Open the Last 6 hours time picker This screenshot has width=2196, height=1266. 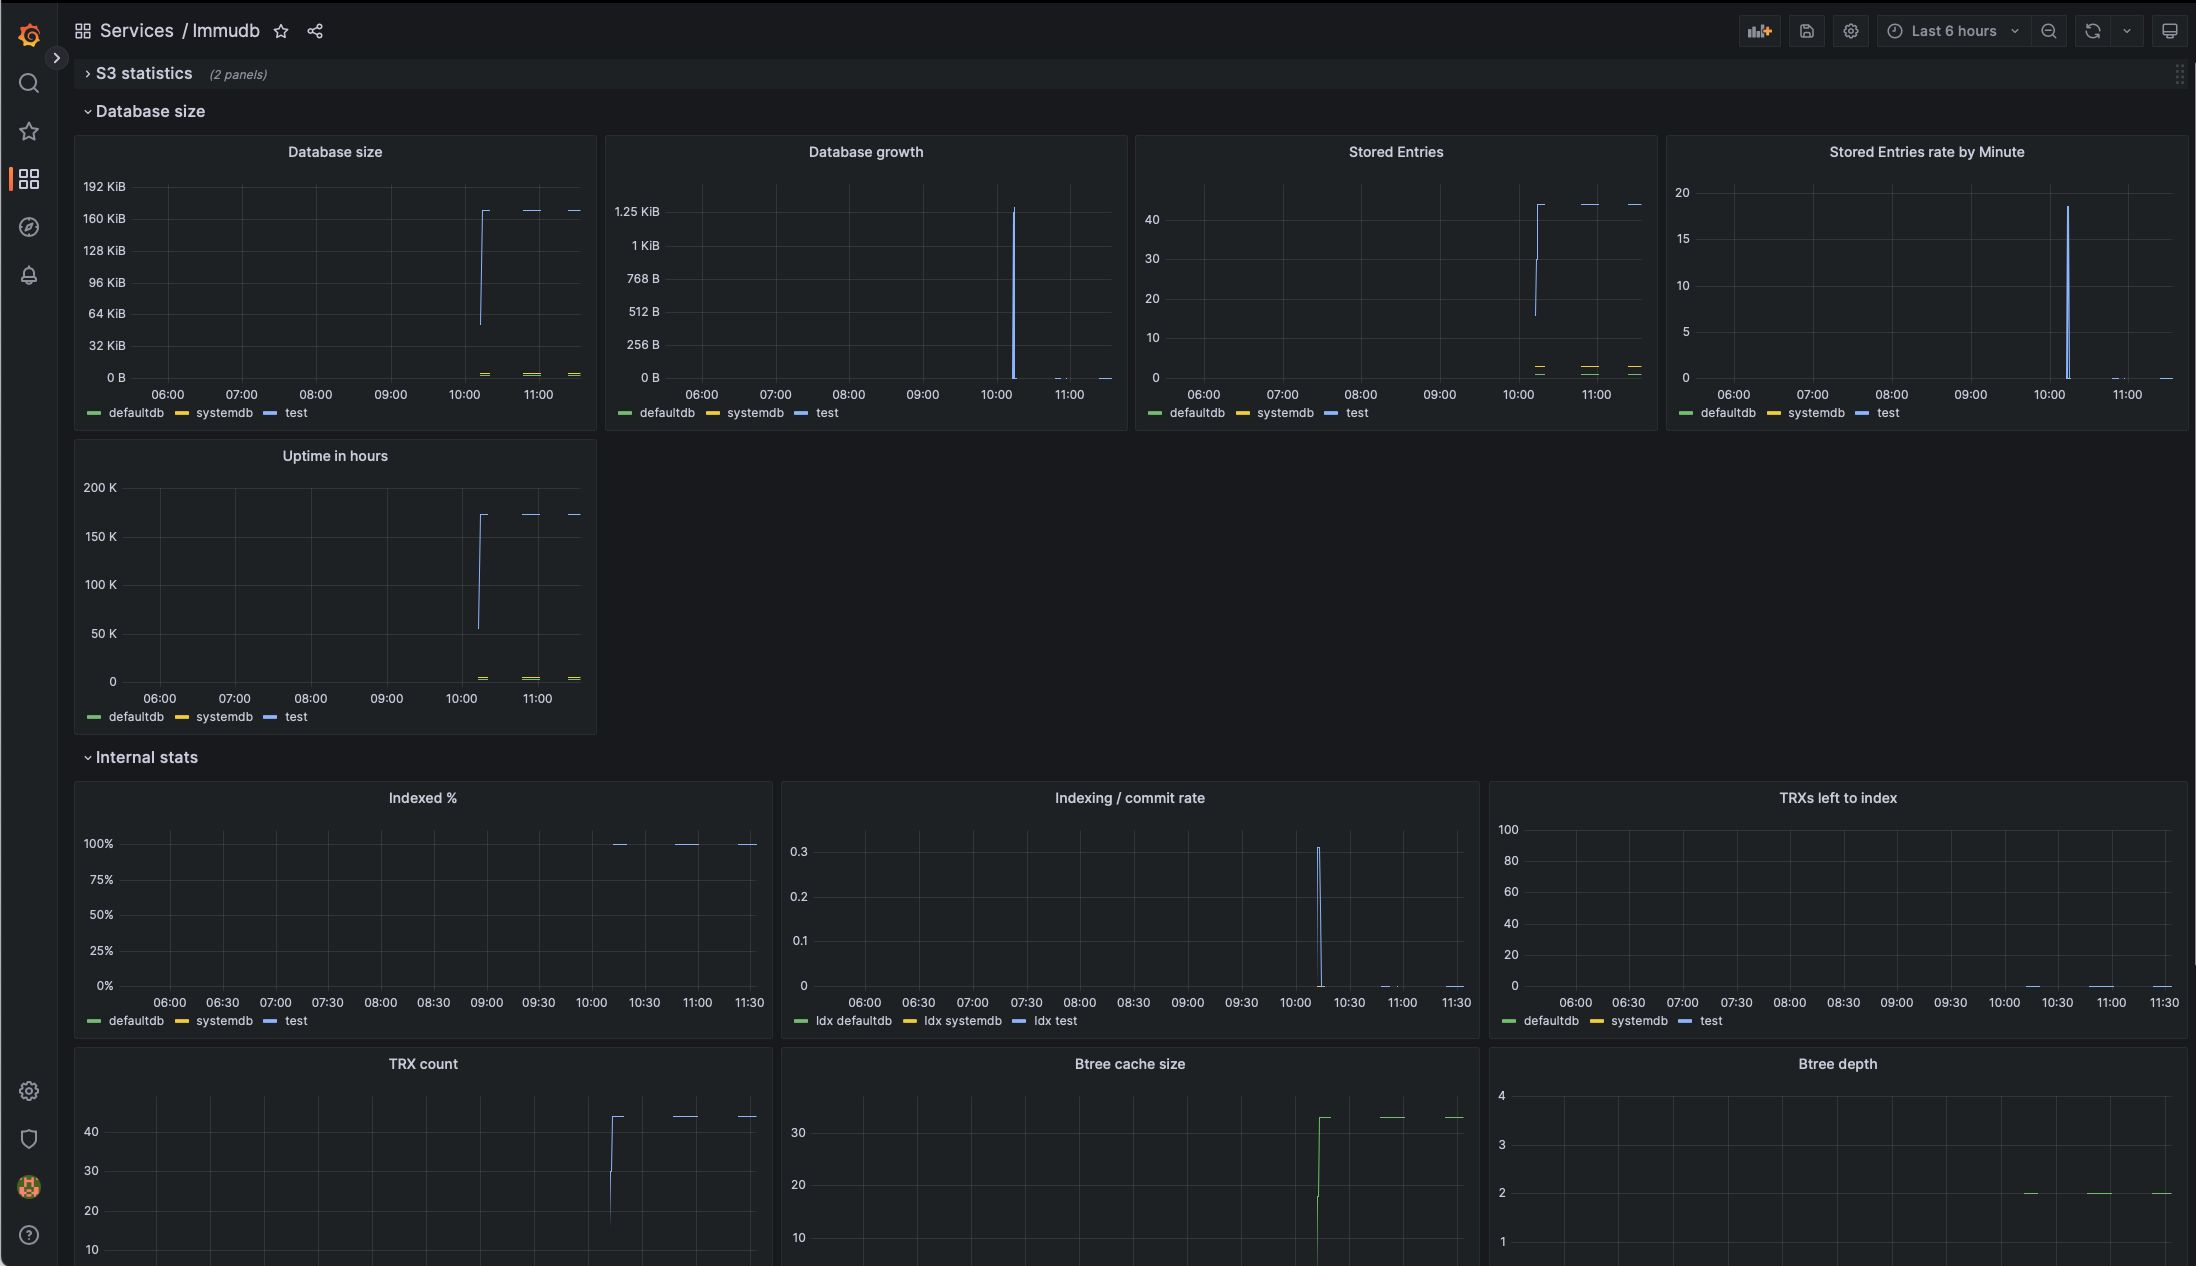1952,31
